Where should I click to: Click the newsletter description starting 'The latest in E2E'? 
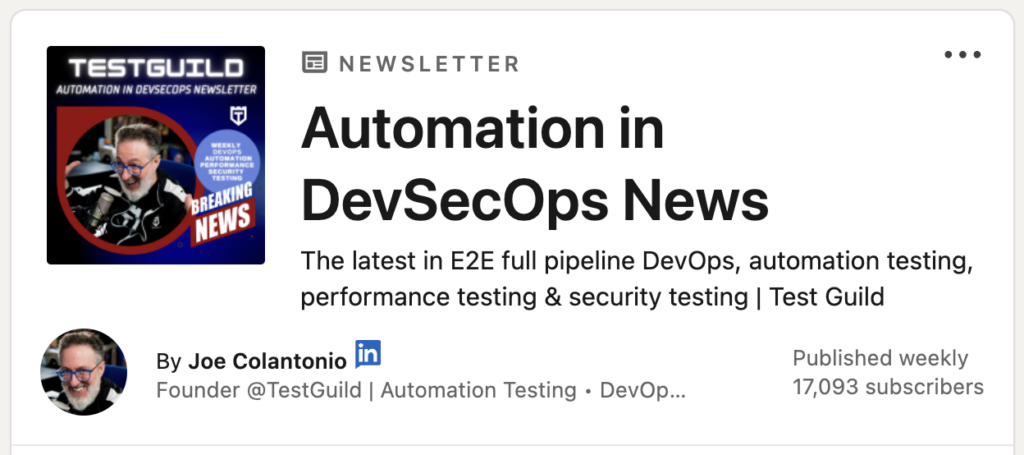click(637, 279)
